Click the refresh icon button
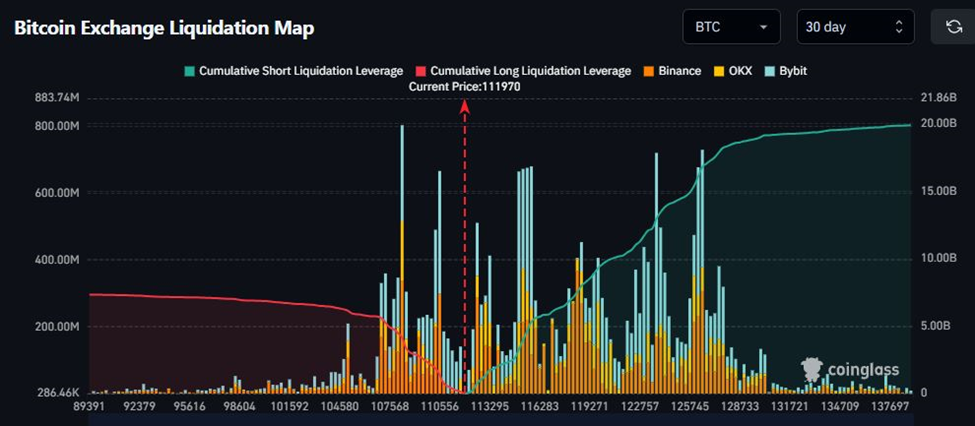The width and height of the screenshot is (975, 426). (952, 27)
